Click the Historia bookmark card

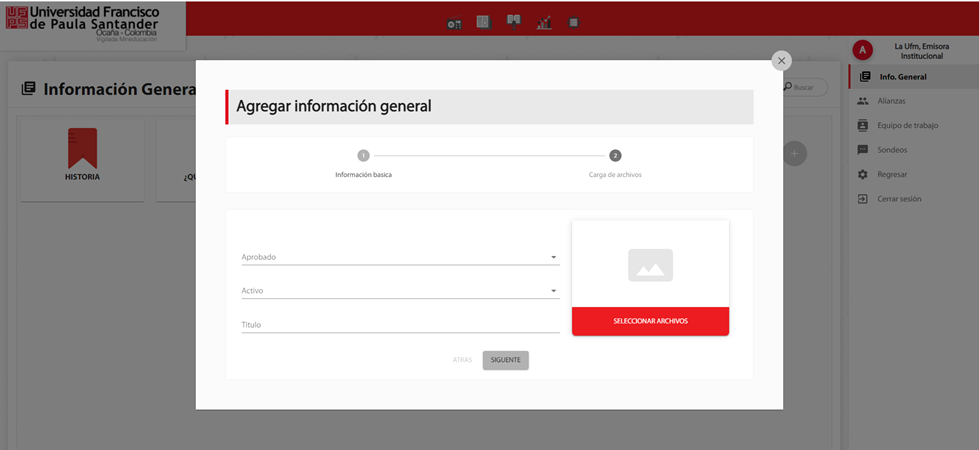tap(82, 159)
